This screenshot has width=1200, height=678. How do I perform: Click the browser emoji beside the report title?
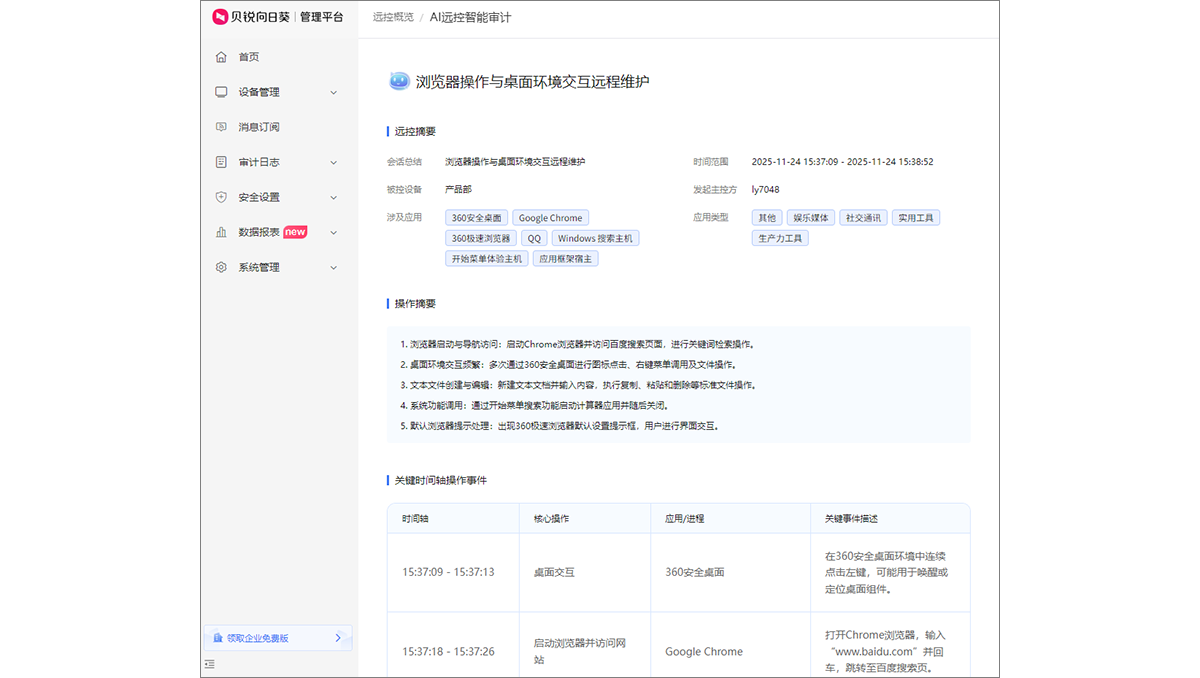tap(398, 81)
